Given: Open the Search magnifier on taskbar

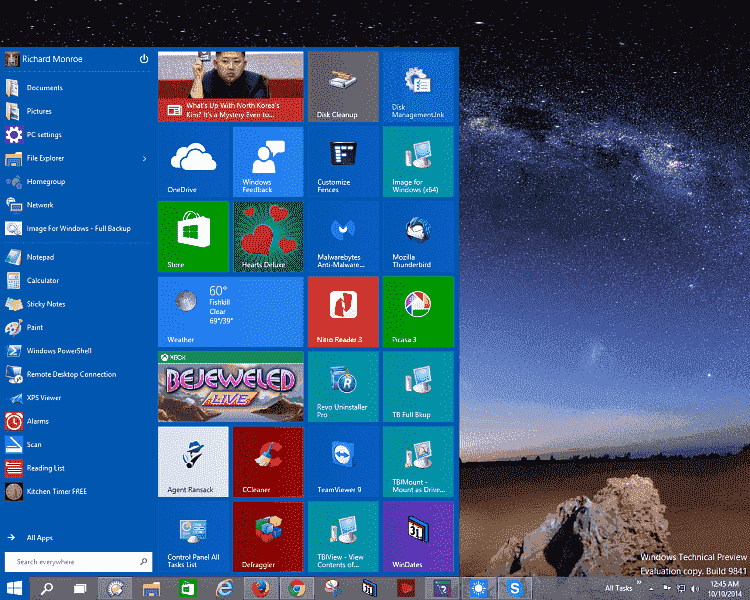Looking at the screenshot, I should pyautogui.click(x=46, y=589).
